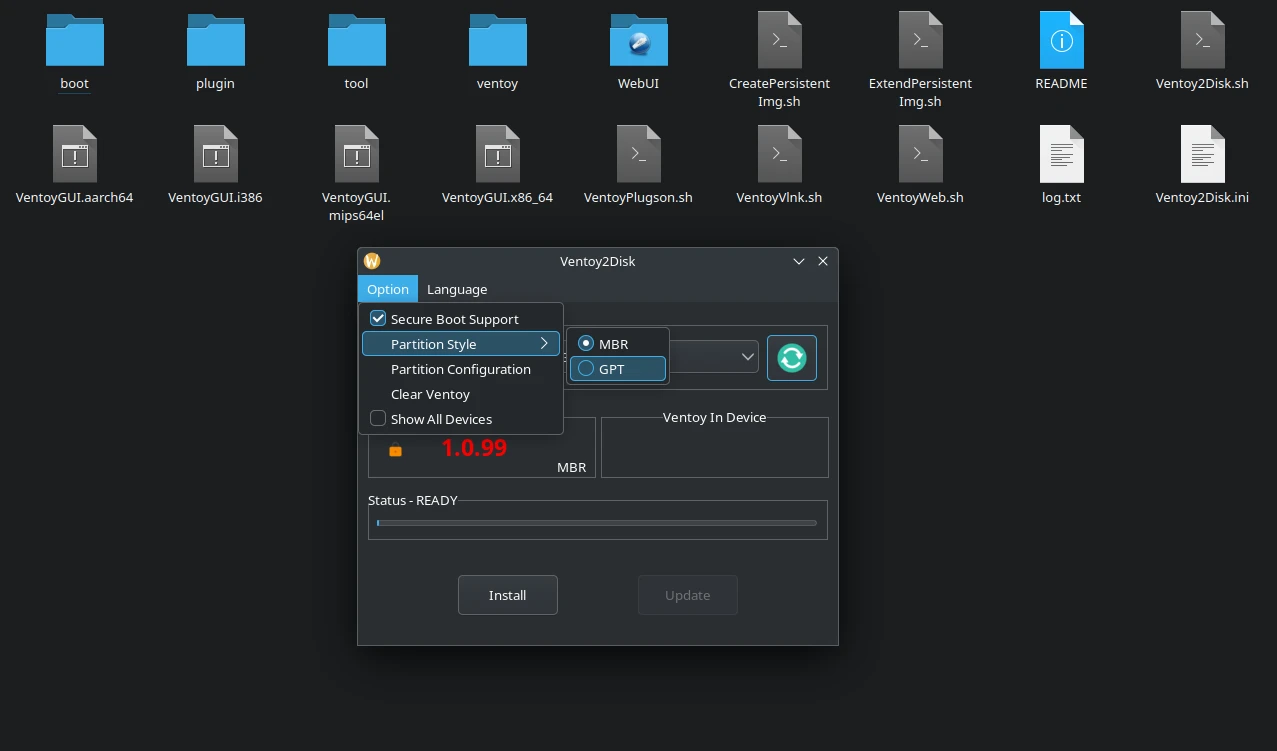
Task: Click the Ventoy2Disk window title text
Action: [598, 261]
